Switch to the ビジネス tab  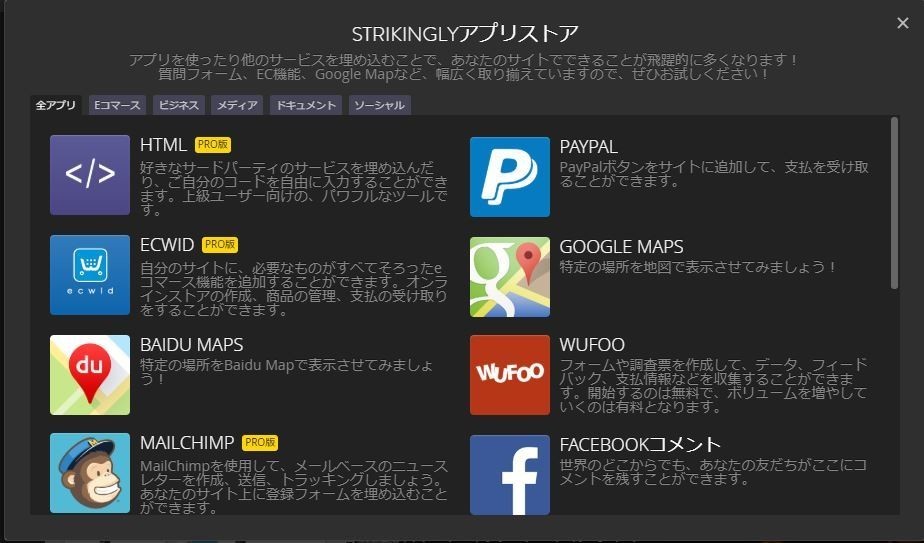[179, 105]
